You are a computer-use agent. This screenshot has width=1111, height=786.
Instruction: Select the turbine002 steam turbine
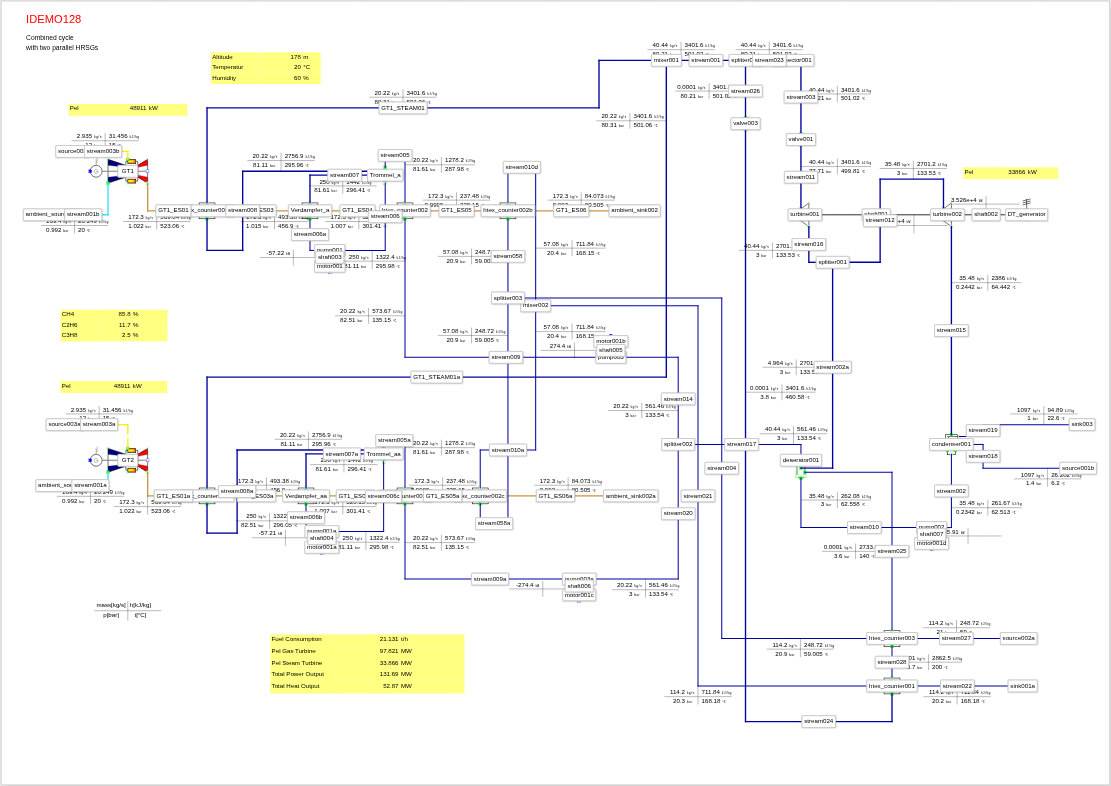[948, 214]
